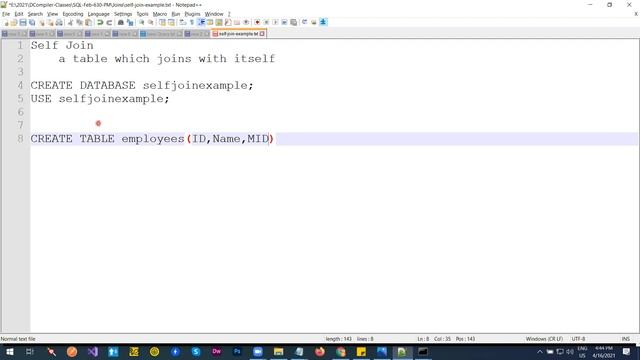Toggle synchronize vertical scrolling

(162, 22)
